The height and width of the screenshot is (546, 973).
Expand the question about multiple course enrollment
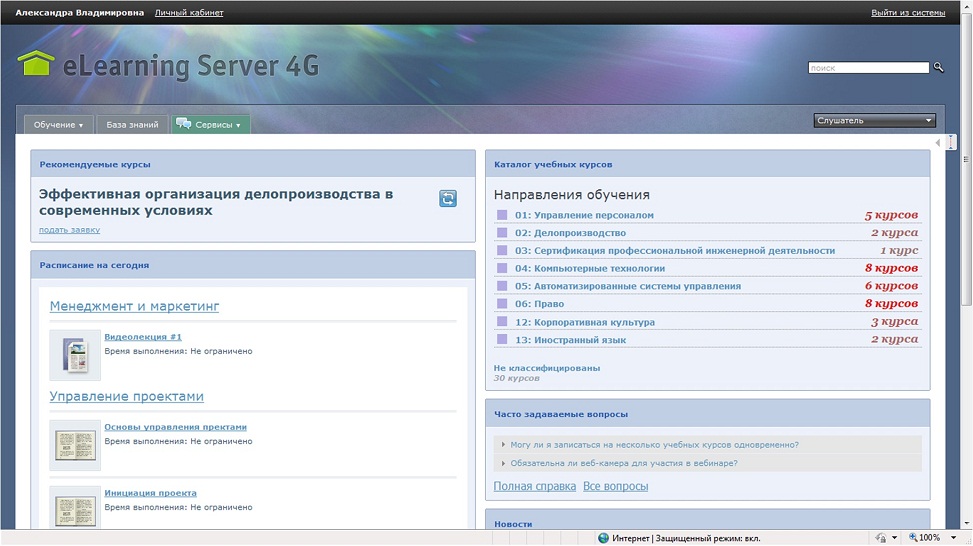coord(654,445)
